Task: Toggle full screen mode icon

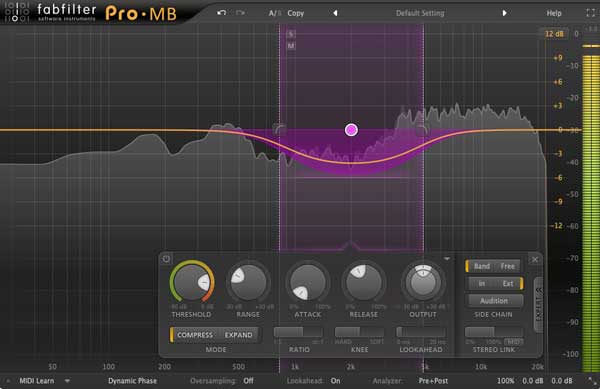Action: pyautogui.click(x=590, y=13)
